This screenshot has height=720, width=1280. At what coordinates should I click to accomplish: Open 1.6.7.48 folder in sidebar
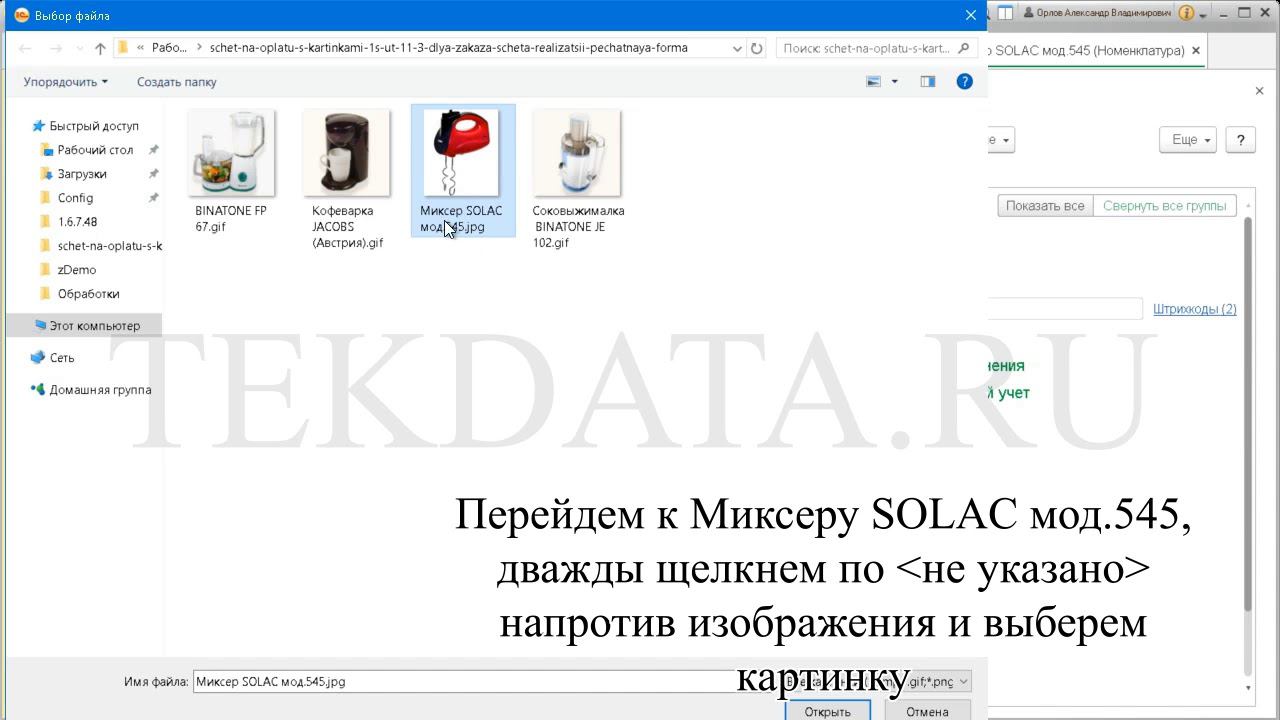pyautogui.click(x=77, y=222)
